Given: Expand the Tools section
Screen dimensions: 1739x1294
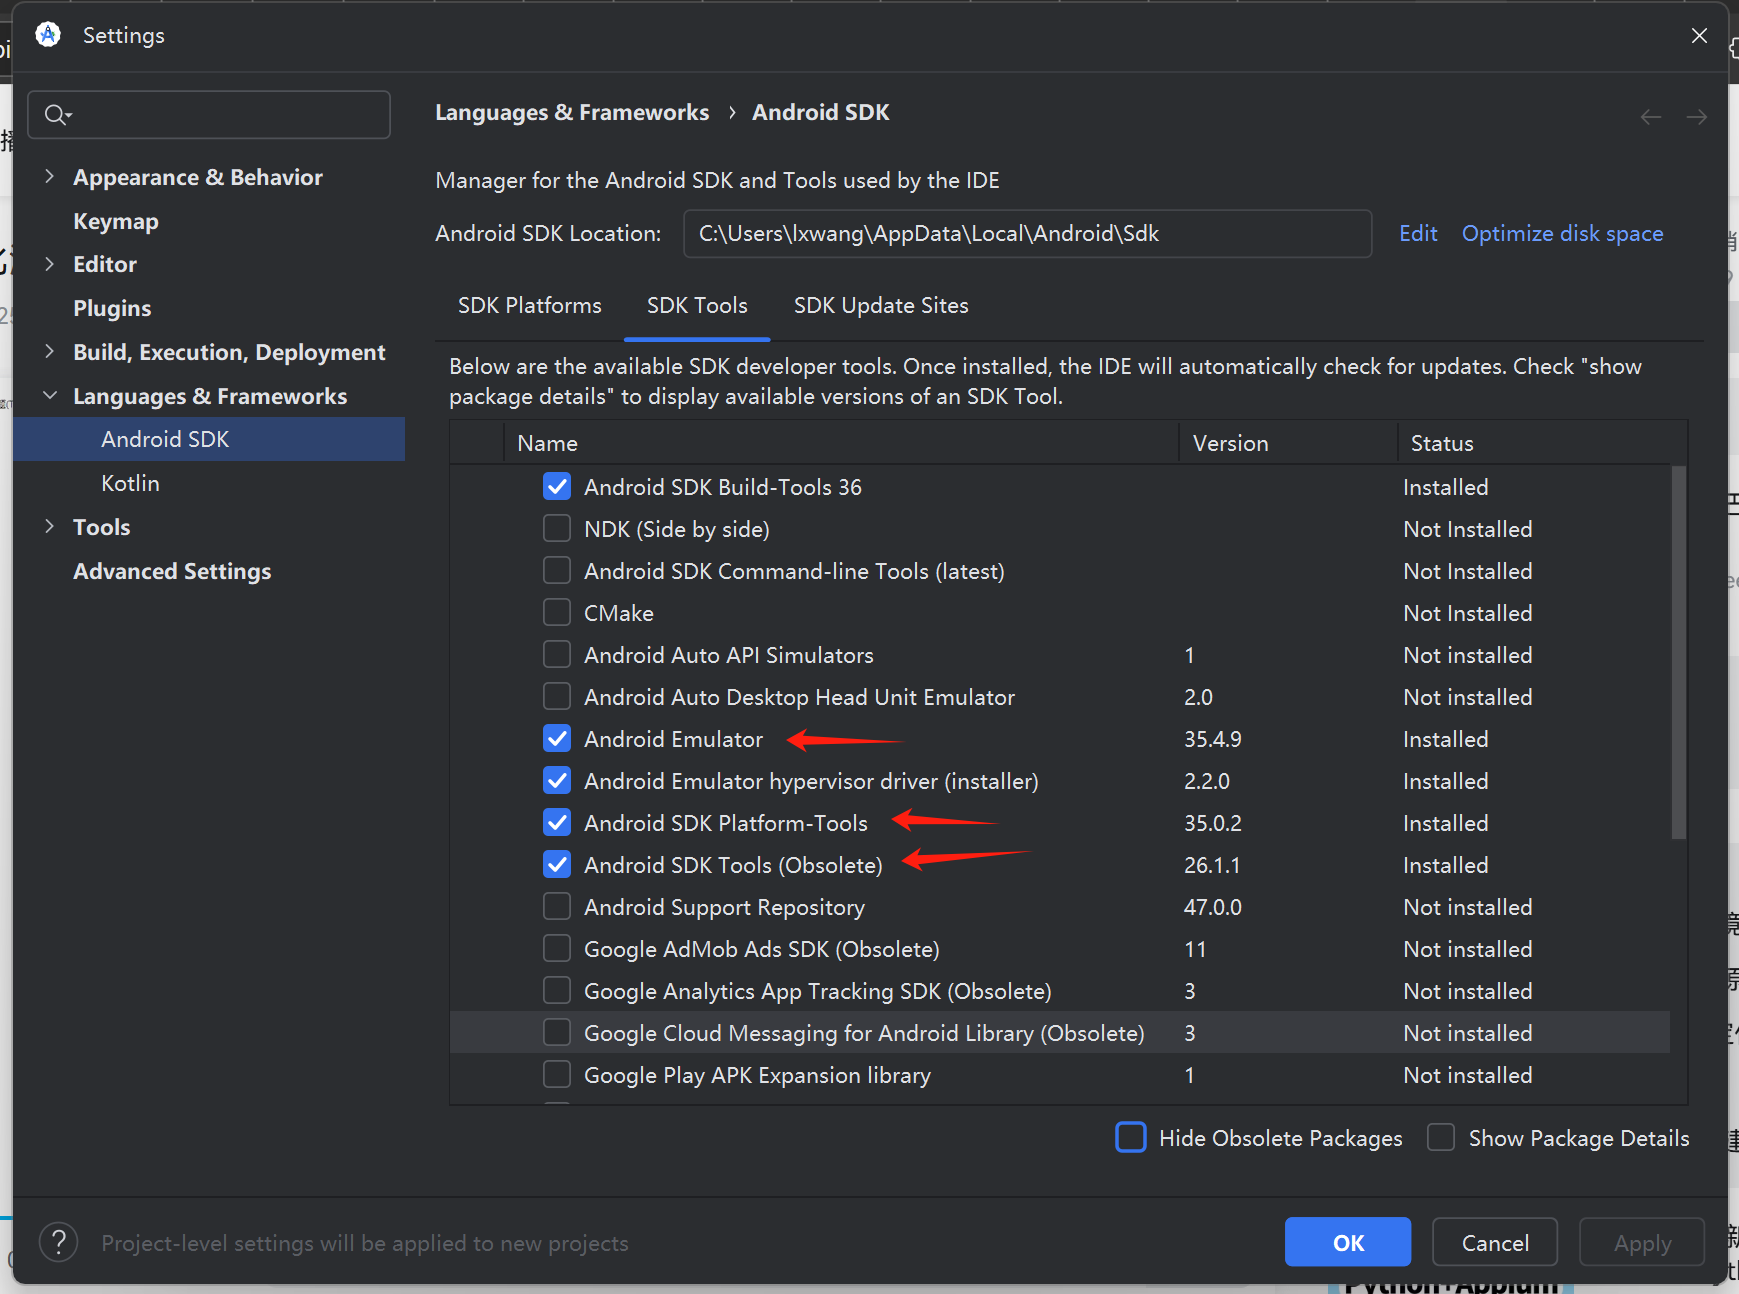Looking at the screenshot, I should coord(49,527).
